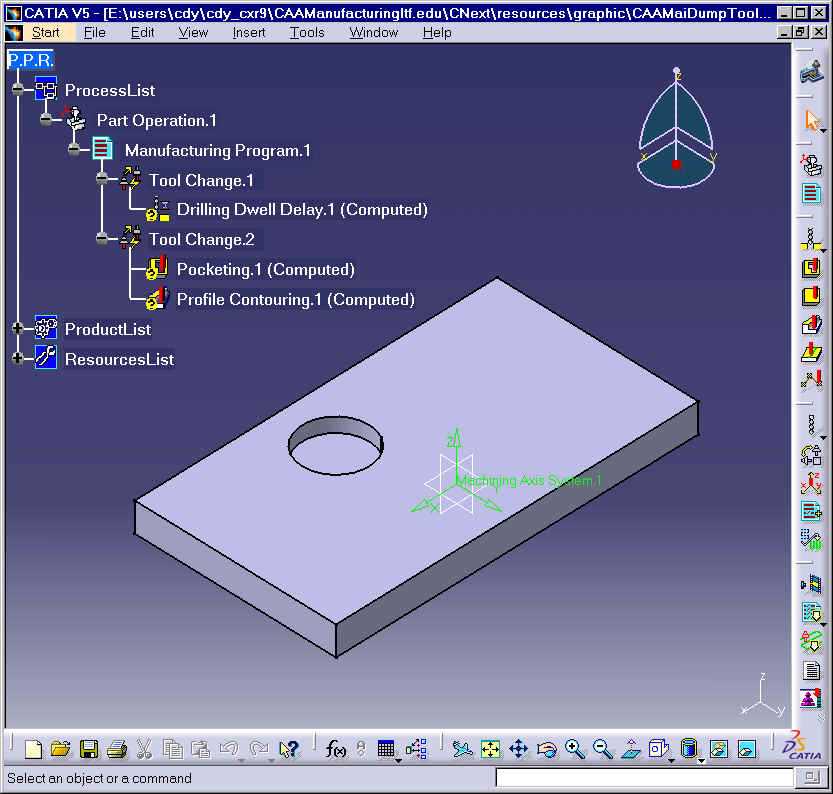
Task: Click the Save diskette icon
Action: 89,749
